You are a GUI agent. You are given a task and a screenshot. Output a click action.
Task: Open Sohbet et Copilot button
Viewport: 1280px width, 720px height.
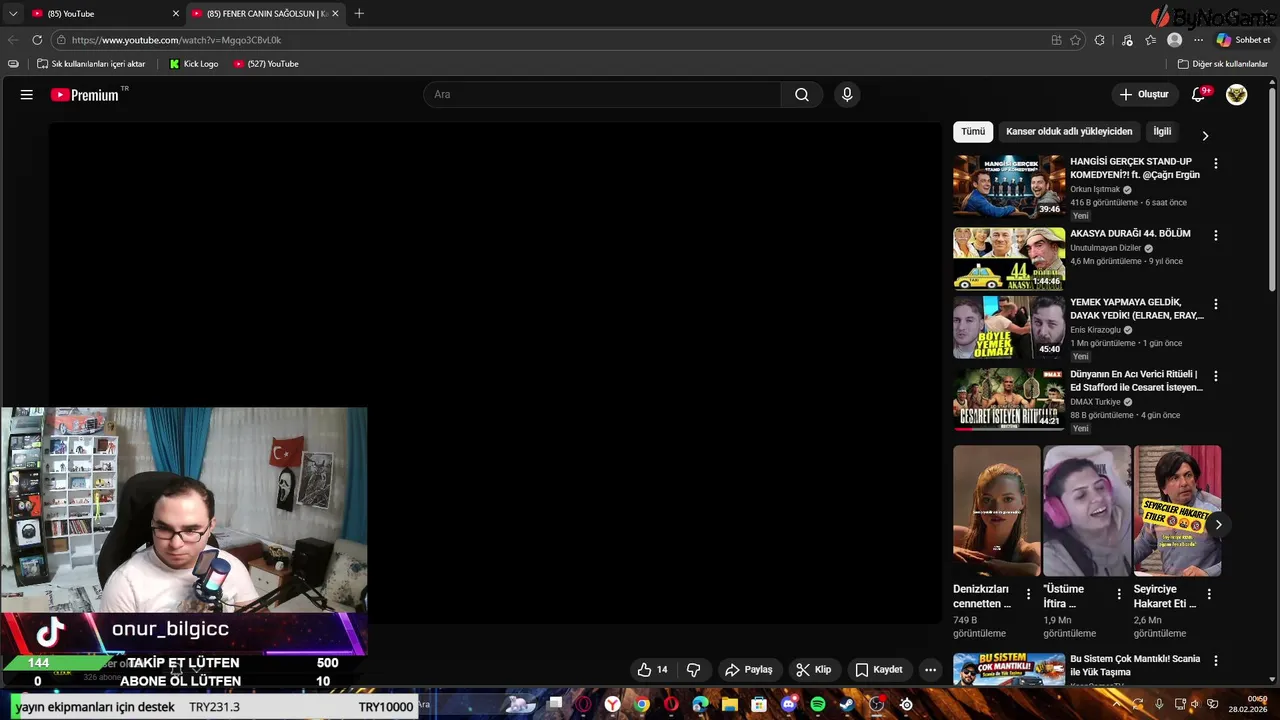point(1243,40)
